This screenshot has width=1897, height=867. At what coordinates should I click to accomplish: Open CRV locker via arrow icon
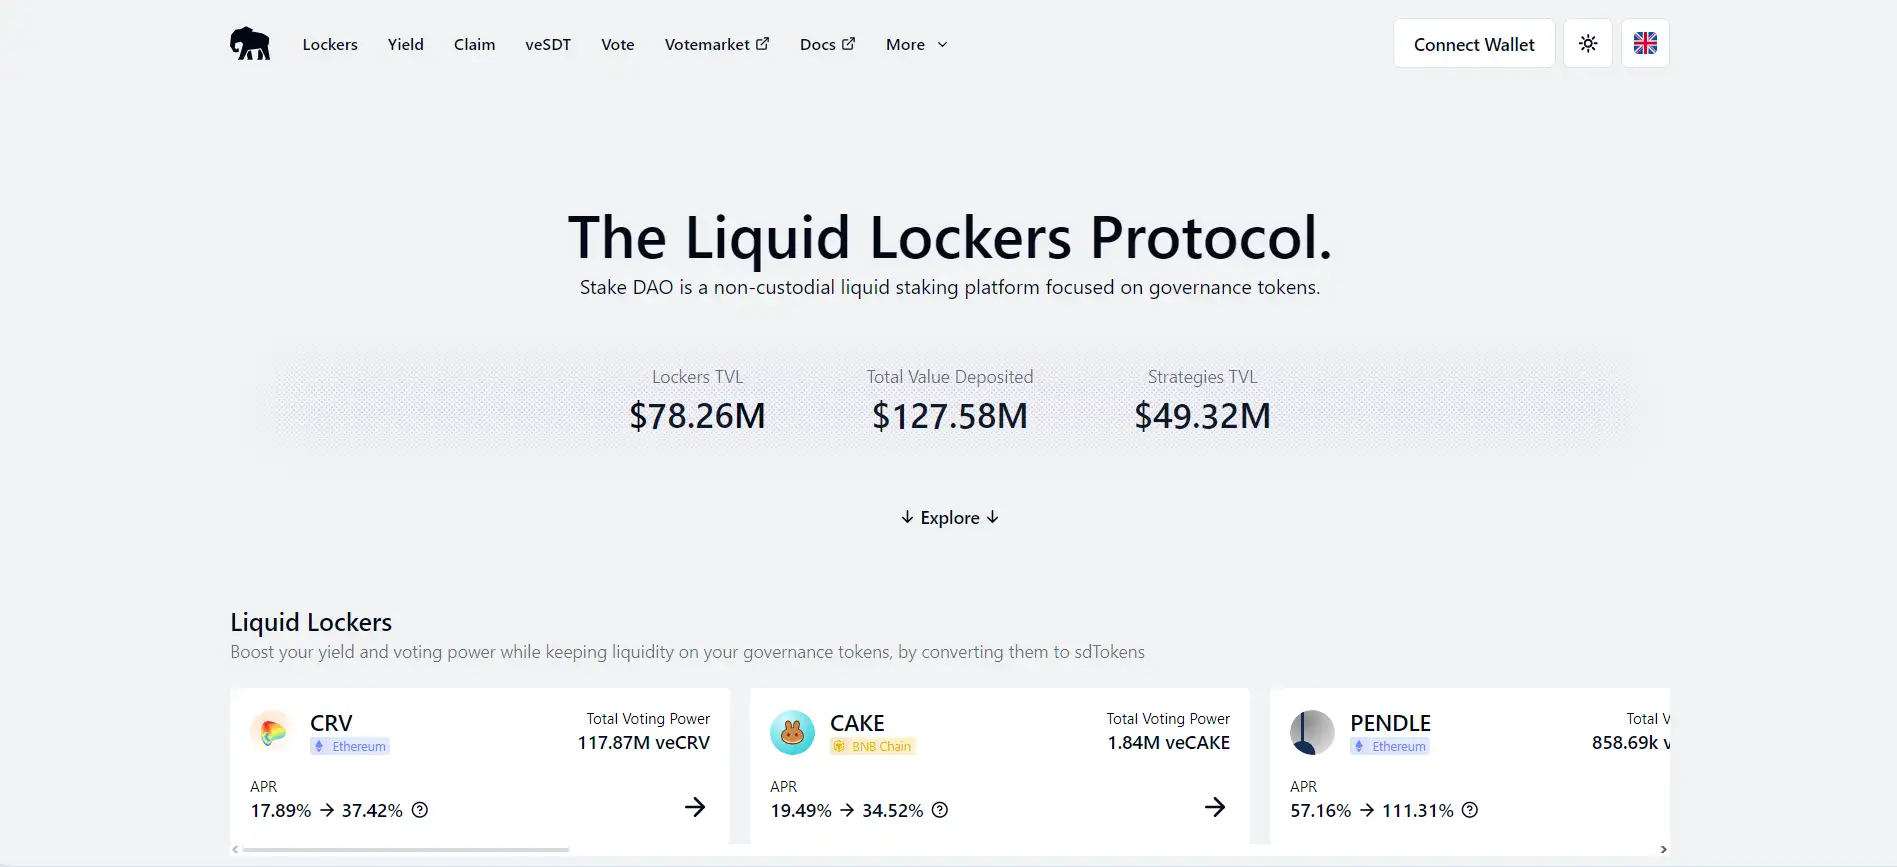(695, 807)
